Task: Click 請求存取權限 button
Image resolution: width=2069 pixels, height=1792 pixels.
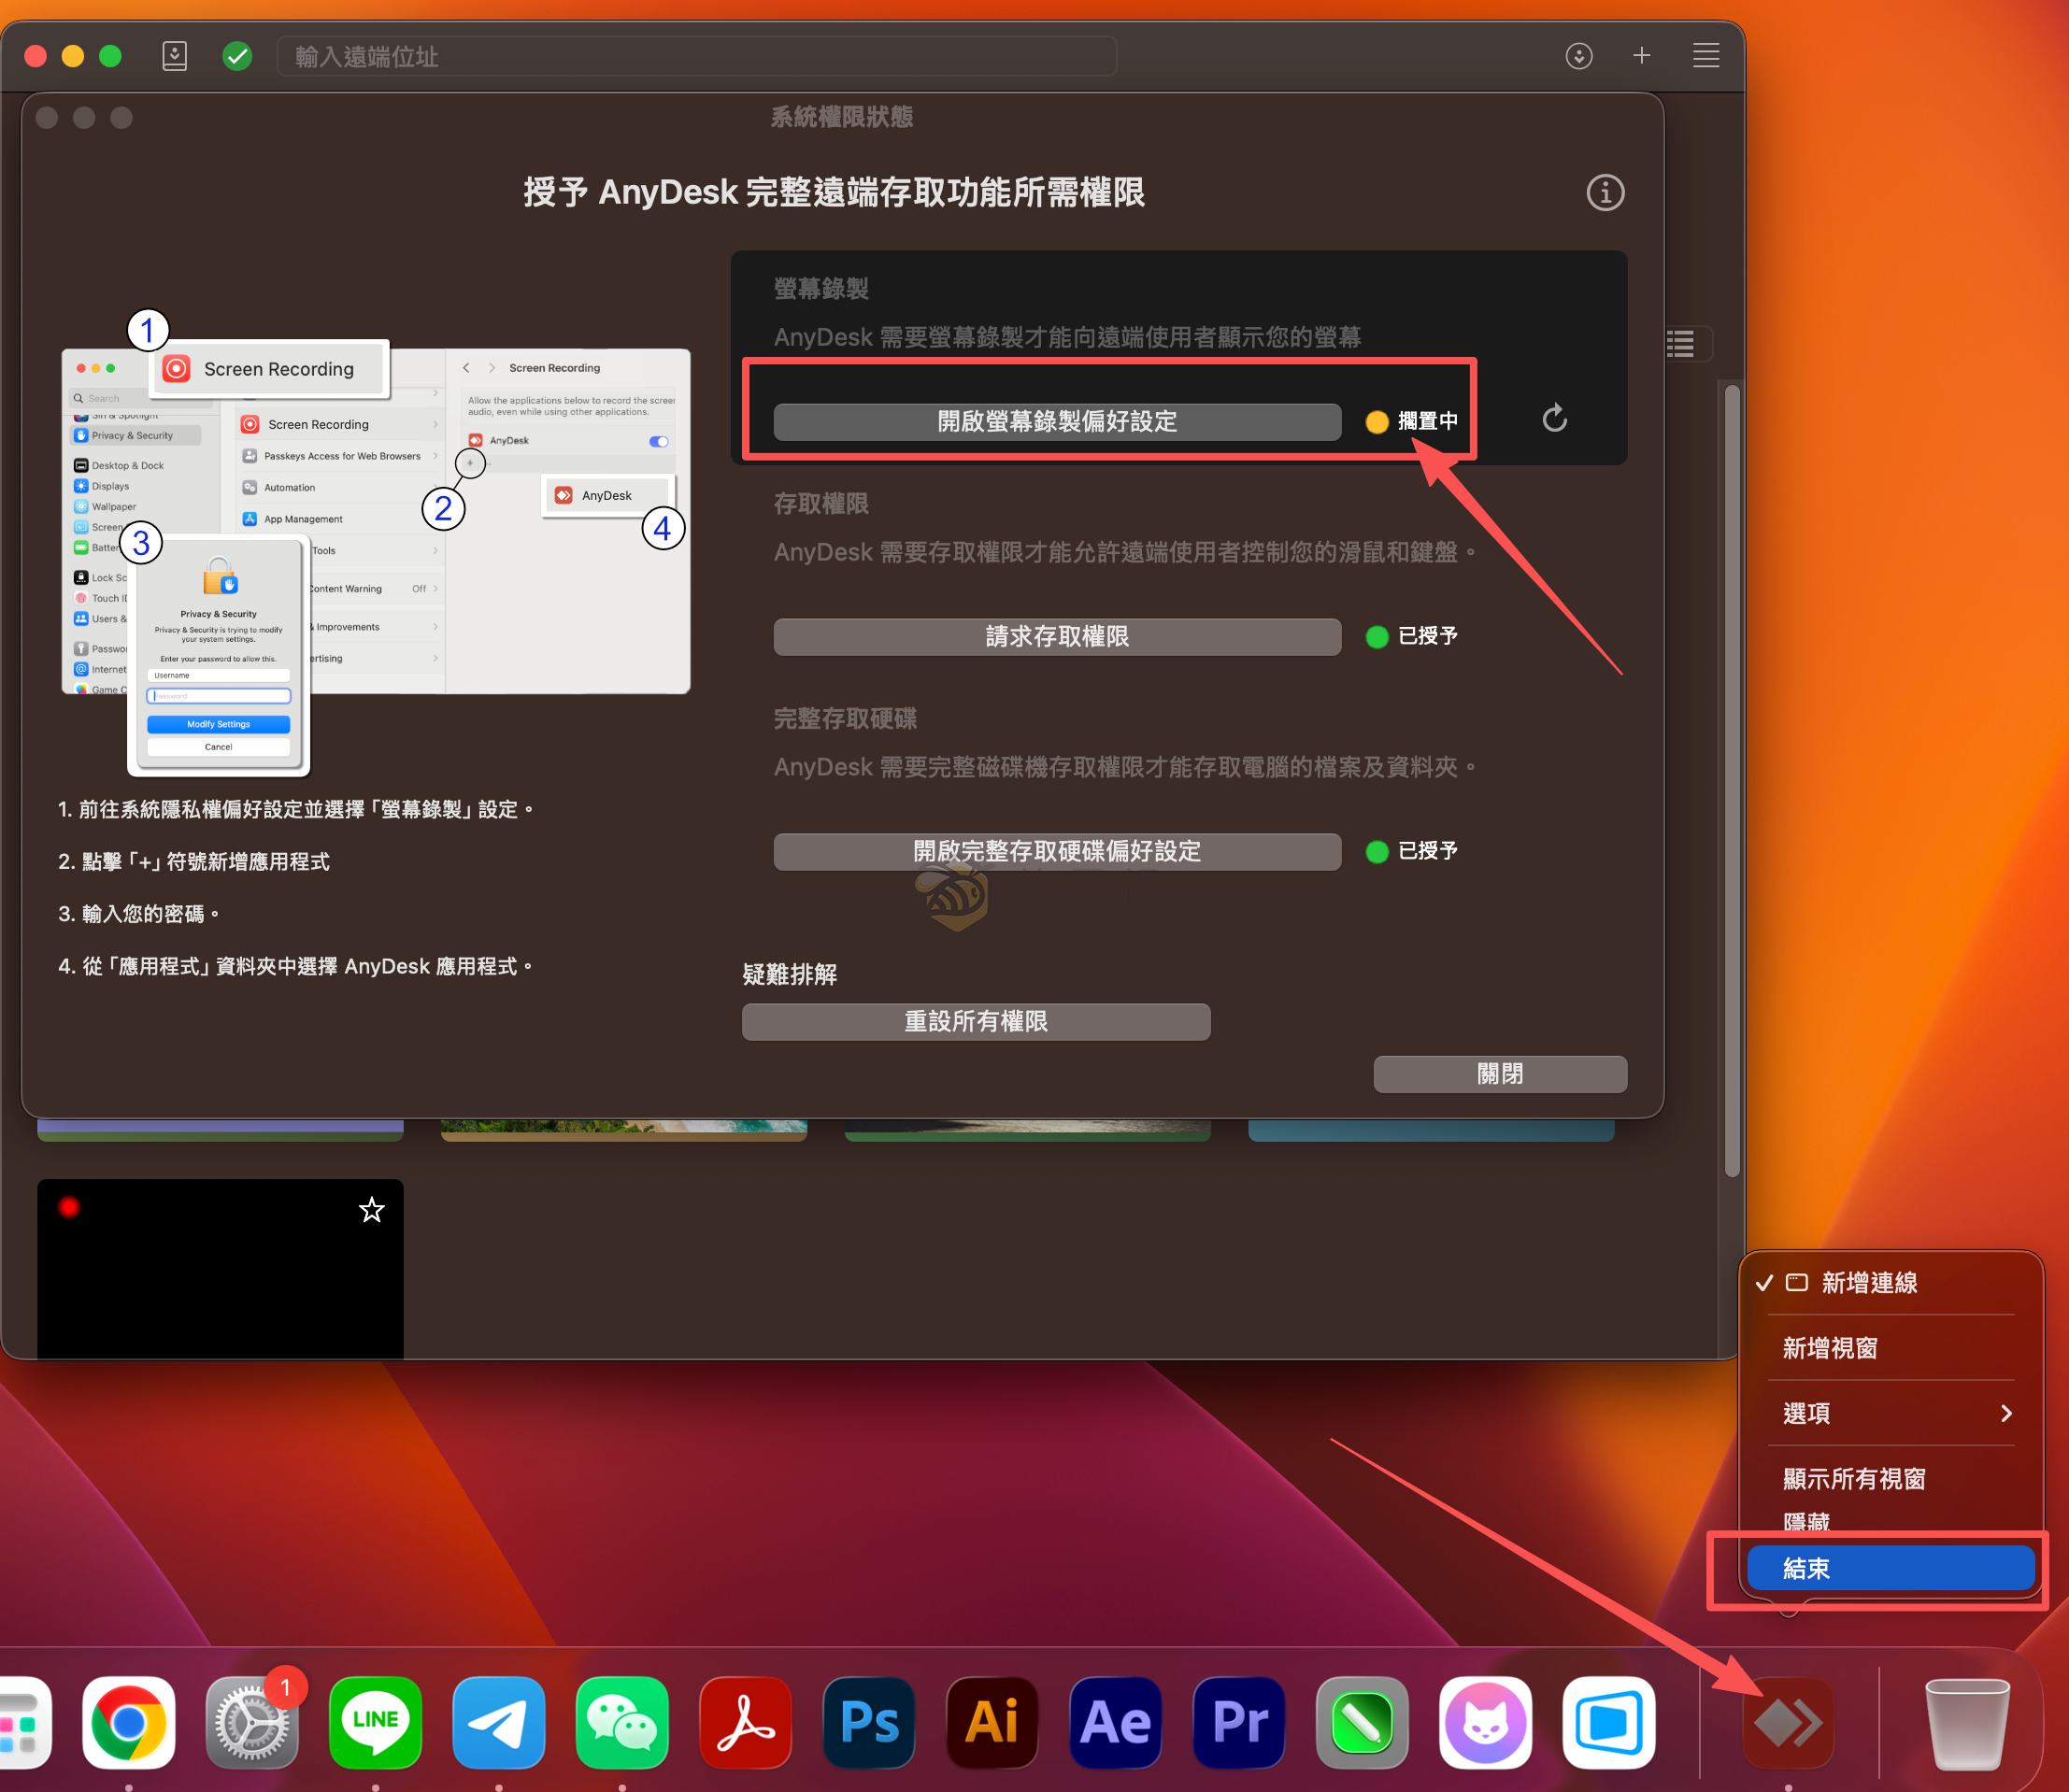Action: click(1057, 637)
